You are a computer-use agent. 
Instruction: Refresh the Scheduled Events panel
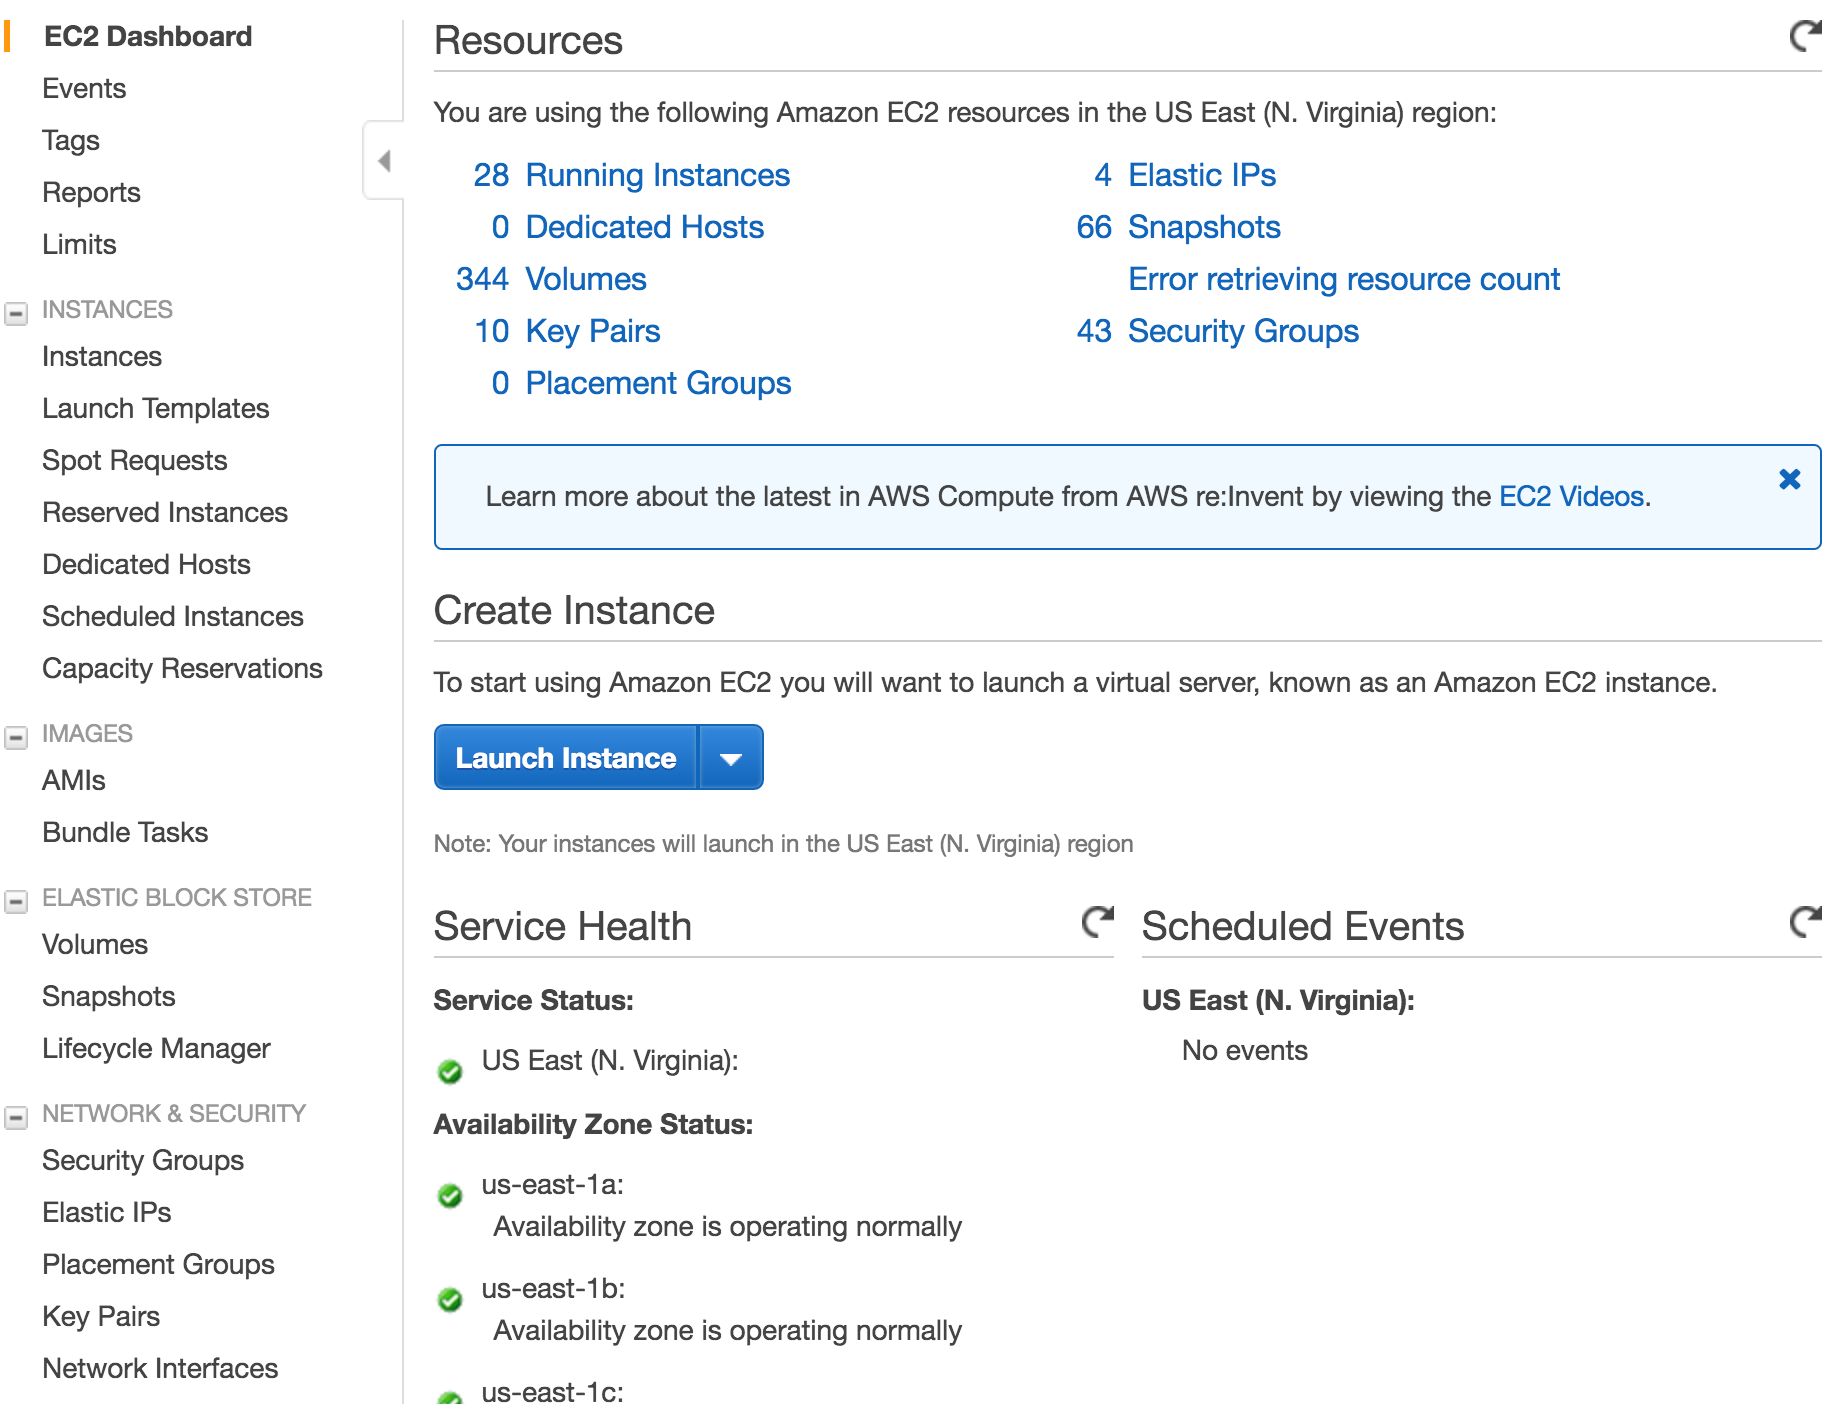point(1805,921)
